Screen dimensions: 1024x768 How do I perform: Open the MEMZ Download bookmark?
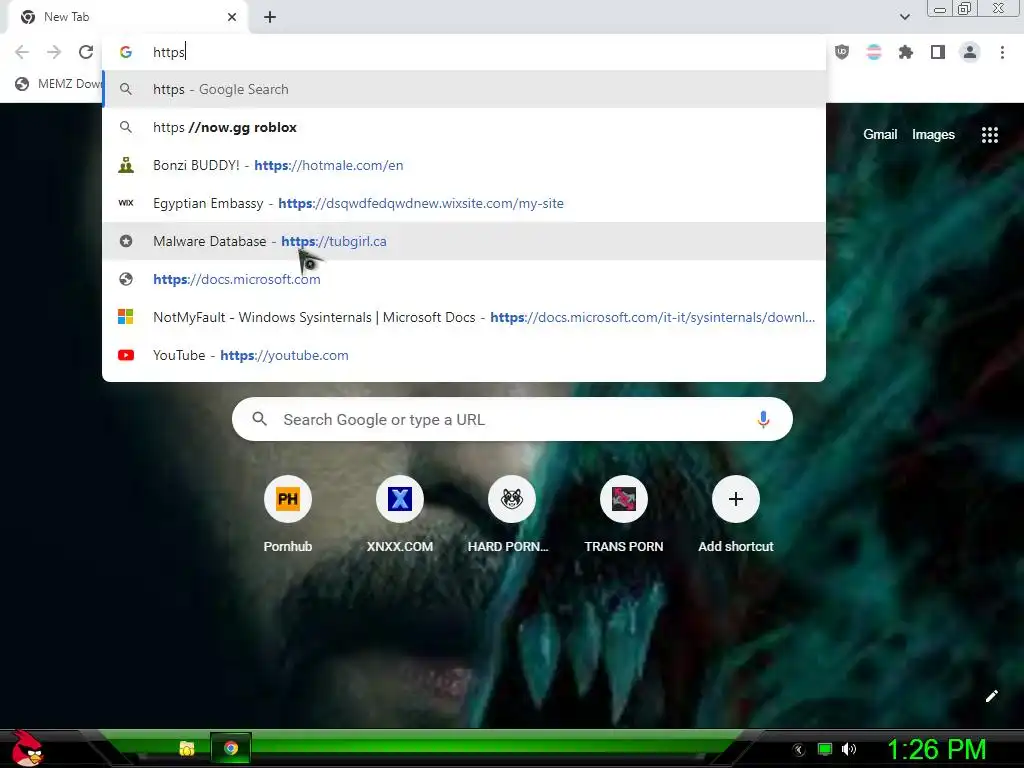tap(57, 84)
